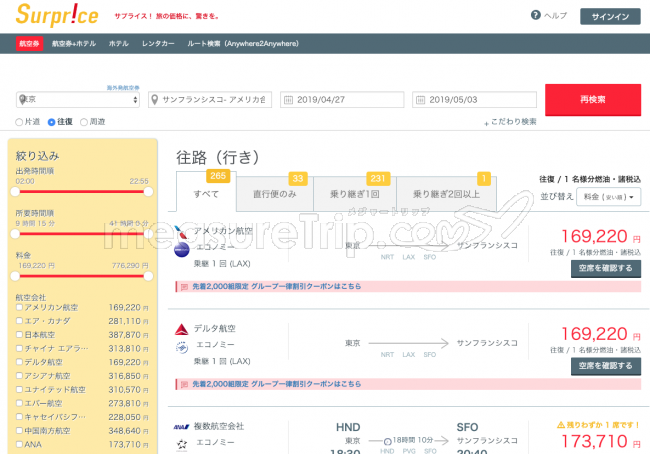The width and height of the screenshot is (650, 454).
Task: Click the calendar icon for 2019/05/03
Action: (420, 100)
